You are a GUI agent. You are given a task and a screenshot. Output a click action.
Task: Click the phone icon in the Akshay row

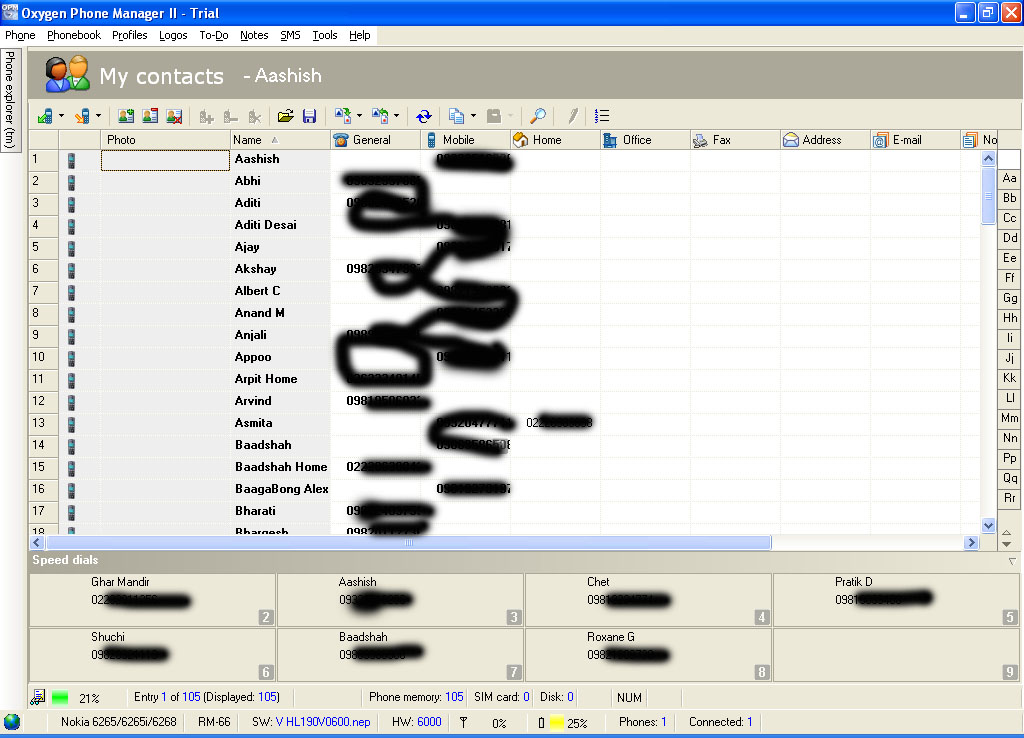71,270
